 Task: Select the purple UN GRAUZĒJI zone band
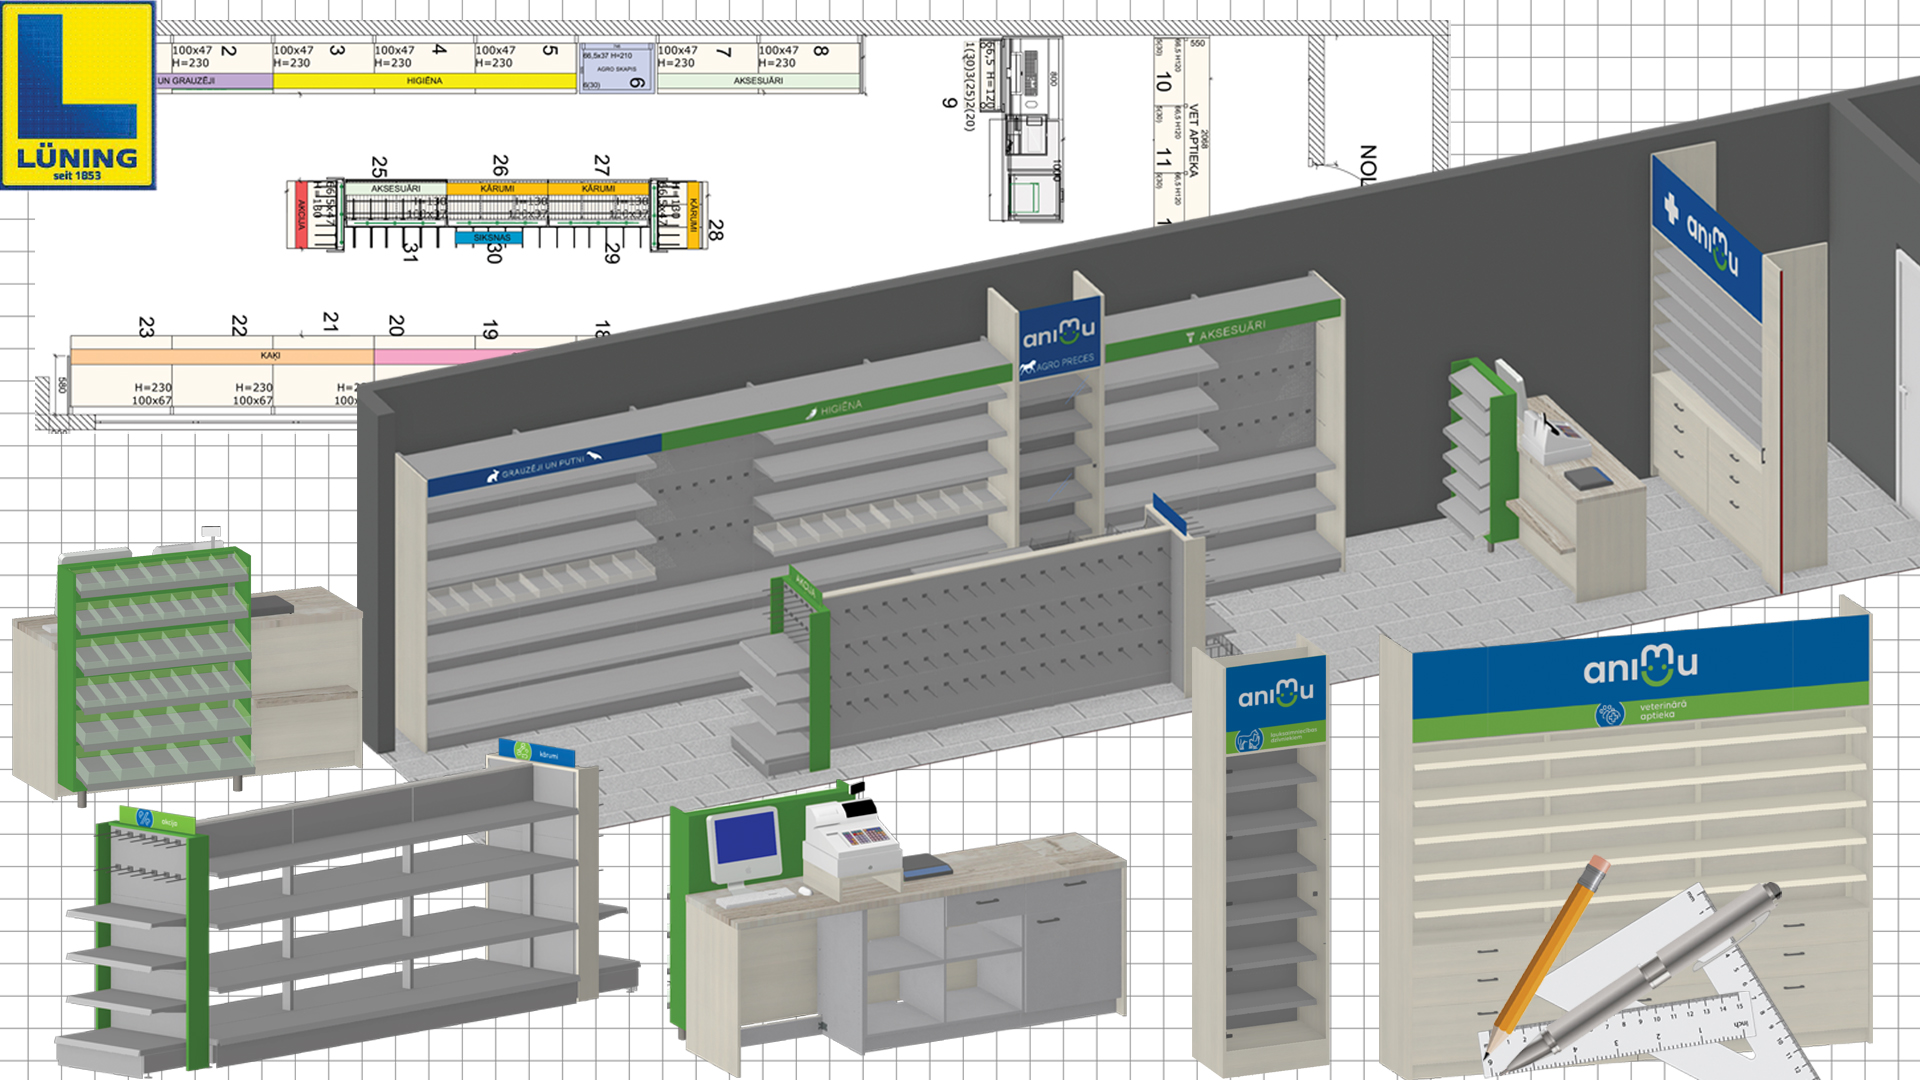click(x=214, y=81)
